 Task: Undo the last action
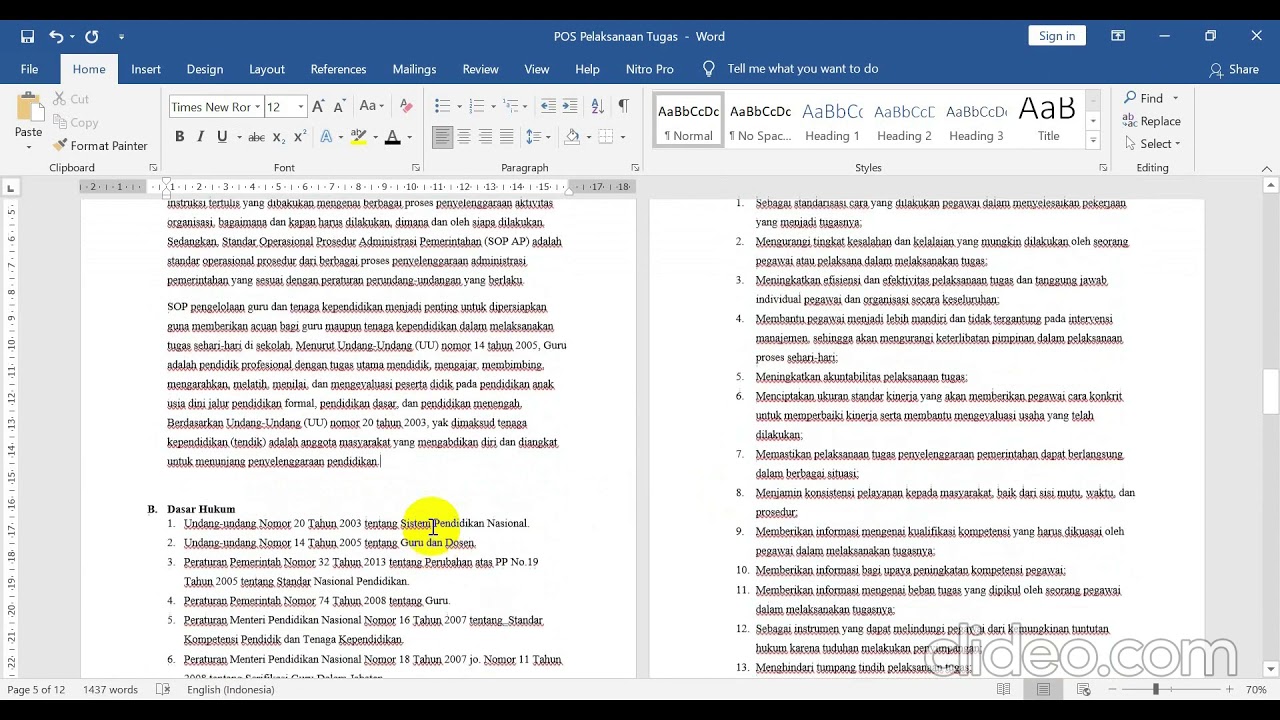tap(56, 36)
